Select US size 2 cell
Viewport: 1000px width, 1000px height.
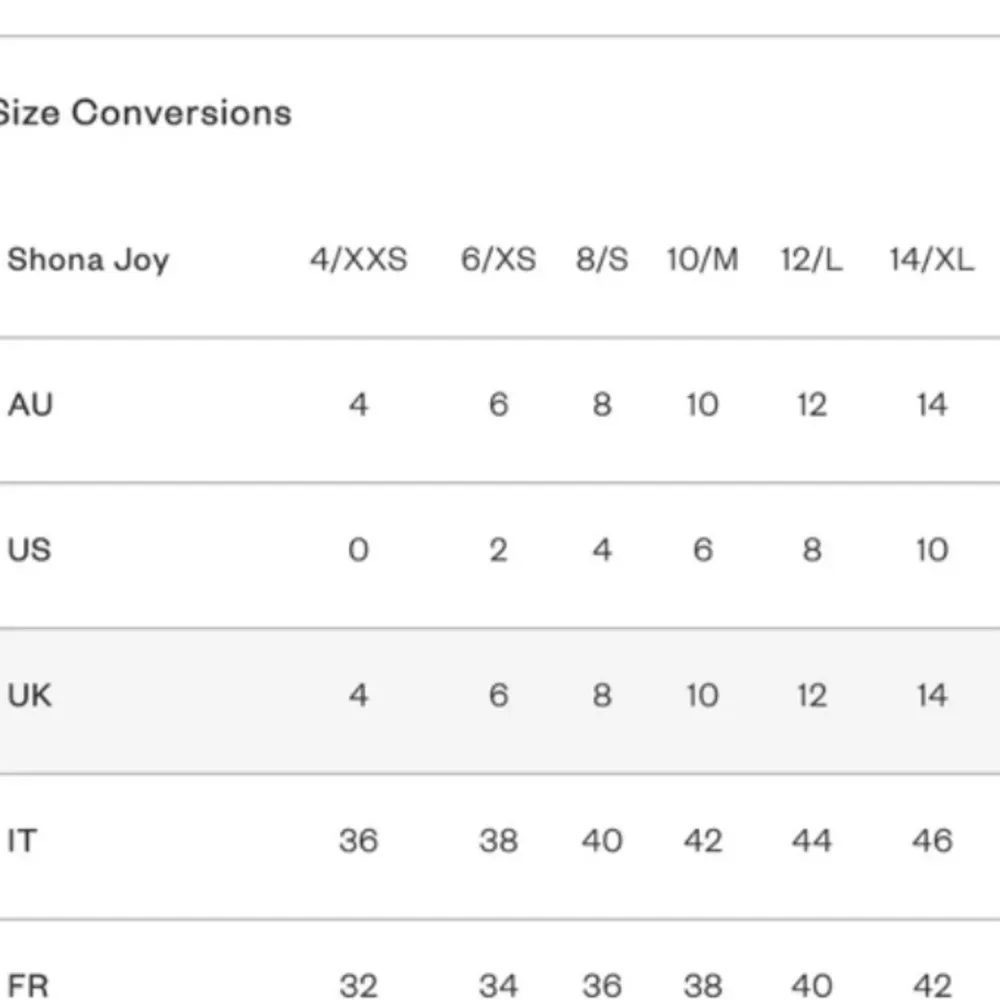click(x=498, y=550)
